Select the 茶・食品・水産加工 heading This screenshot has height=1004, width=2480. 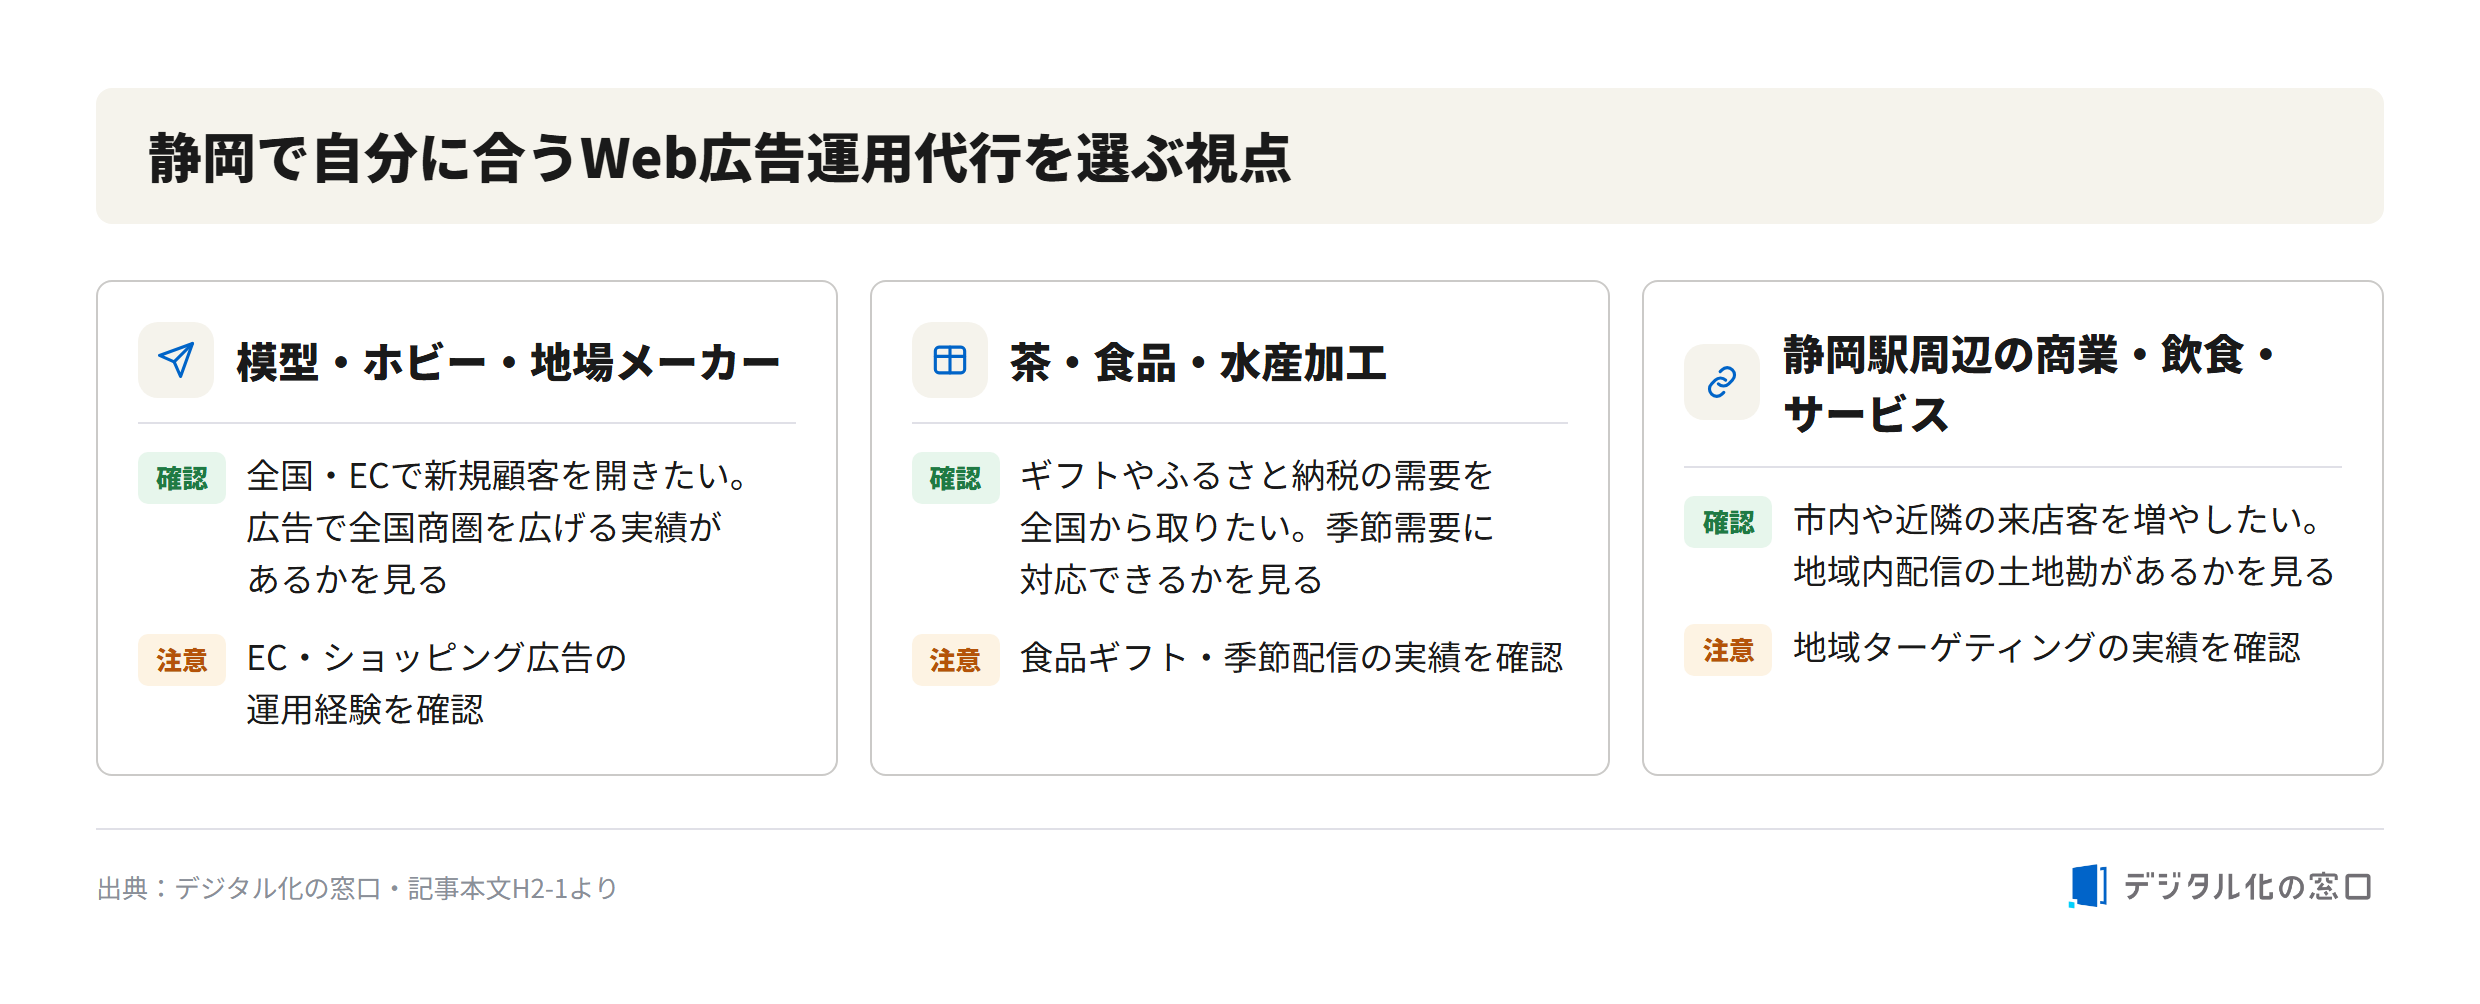pyautogui.click(x=1198, y=362)
